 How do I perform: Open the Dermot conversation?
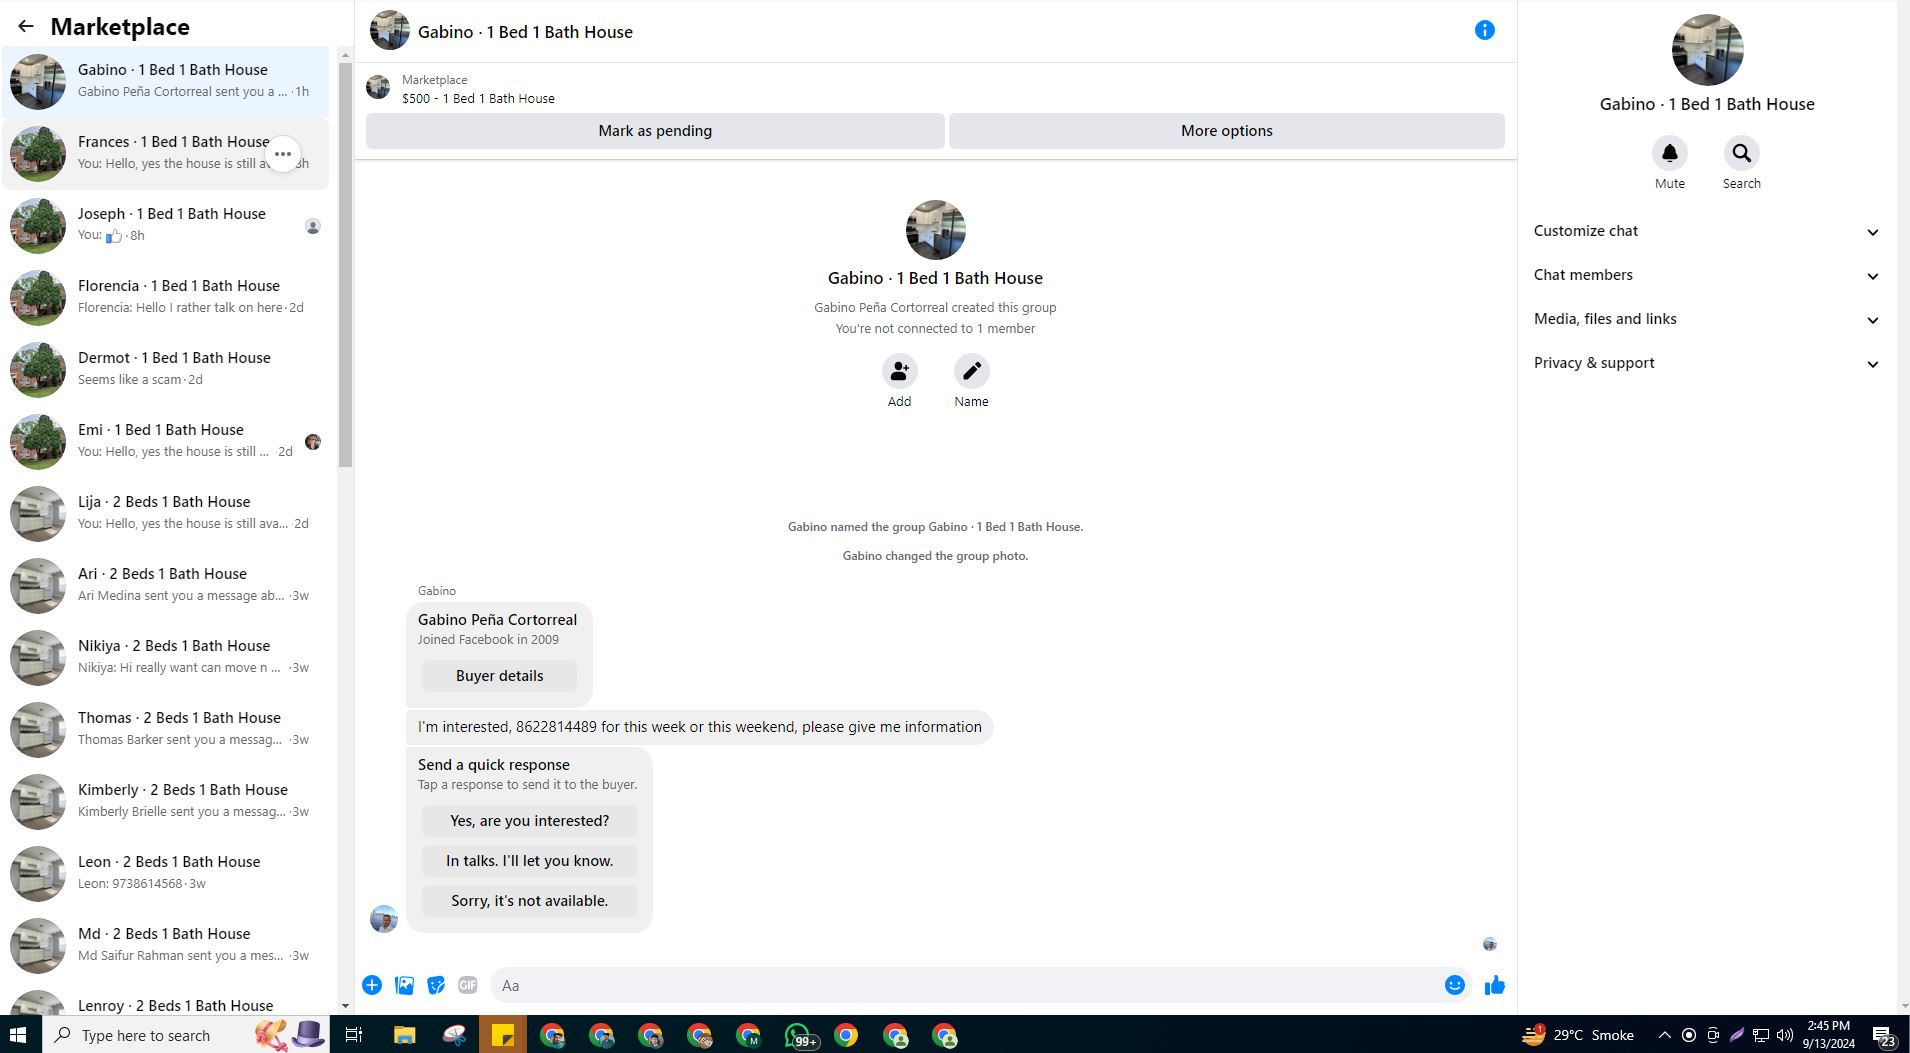click(165, 370)
